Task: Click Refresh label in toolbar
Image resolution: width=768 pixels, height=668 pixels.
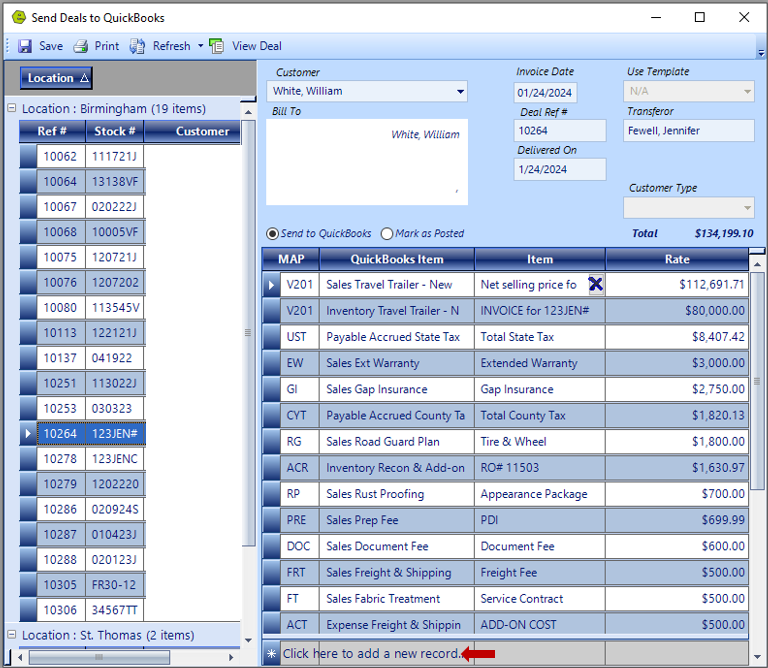Action: tap(171, 46)
